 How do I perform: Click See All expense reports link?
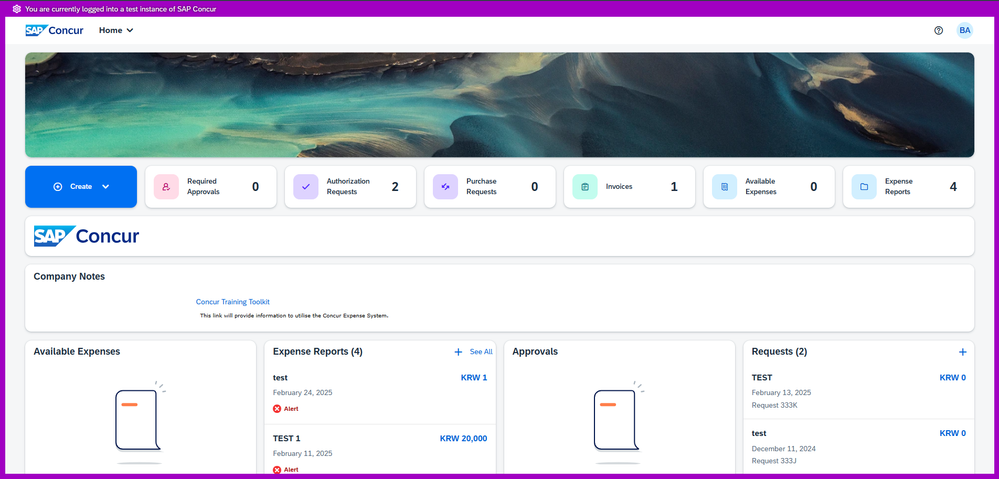[x=481, y=352]
